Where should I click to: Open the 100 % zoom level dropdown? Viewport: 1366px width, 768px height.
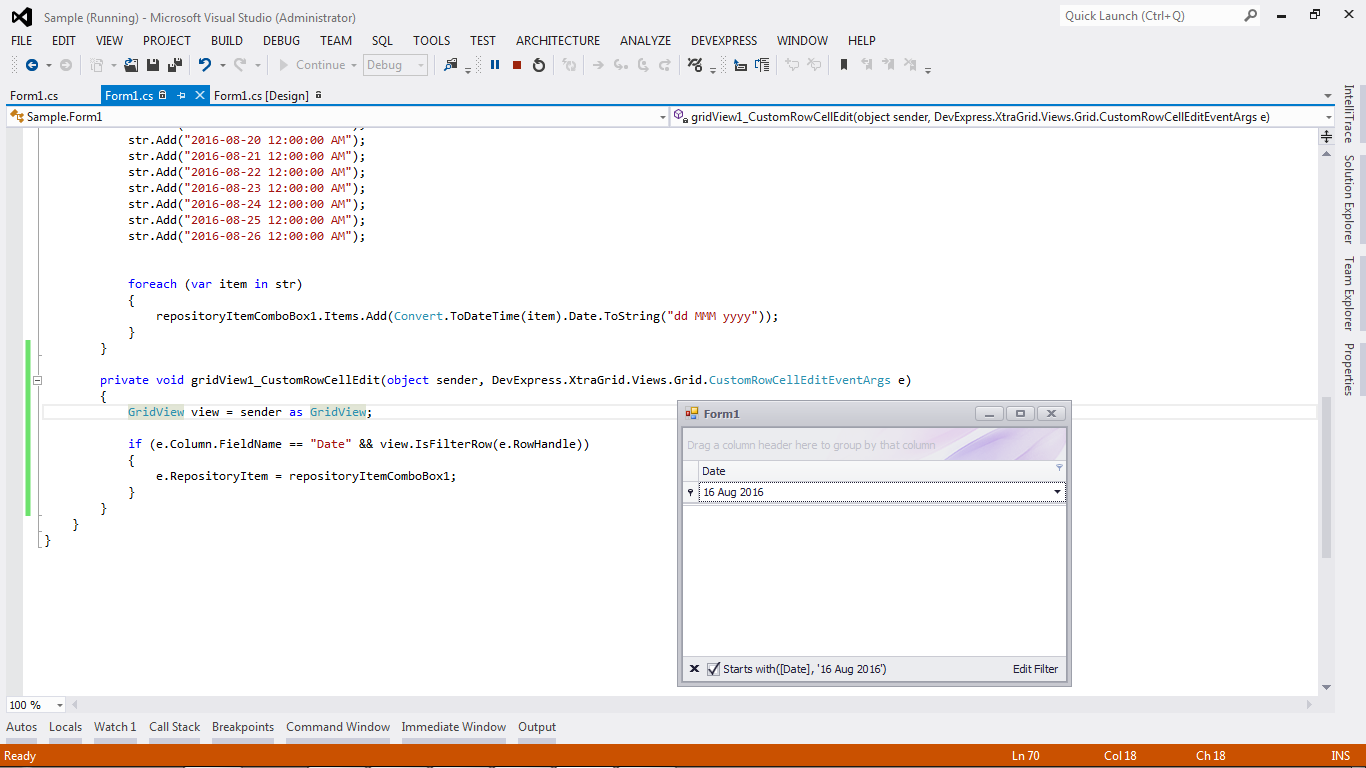click(x=59, y=705)
